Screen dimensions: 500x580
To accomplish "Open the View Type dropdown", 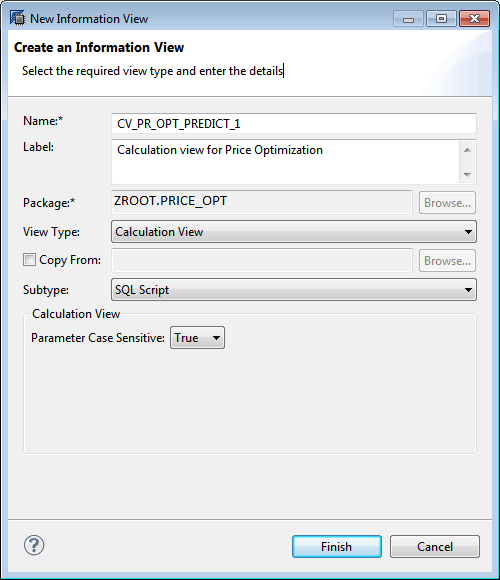I will (x=294, y=232).
